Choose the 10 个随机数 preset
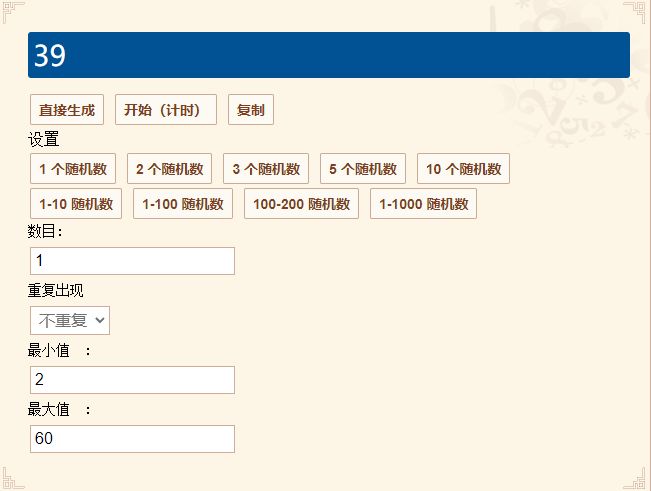Viewport: 651px width, 491px height. coord(463,169)
